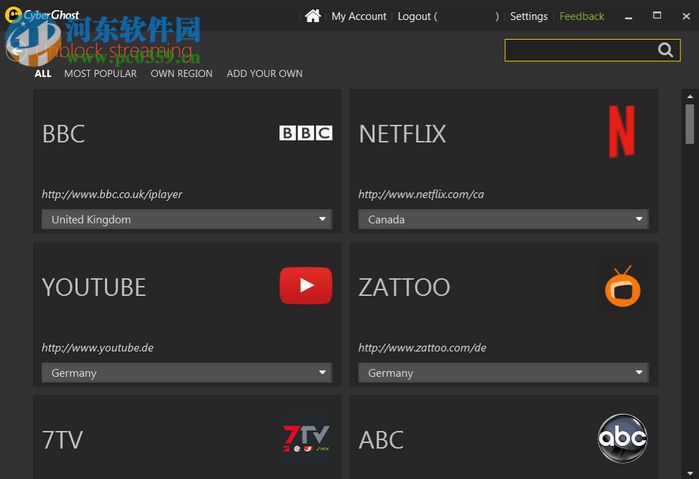Click the BBC logo

[306, 133]
